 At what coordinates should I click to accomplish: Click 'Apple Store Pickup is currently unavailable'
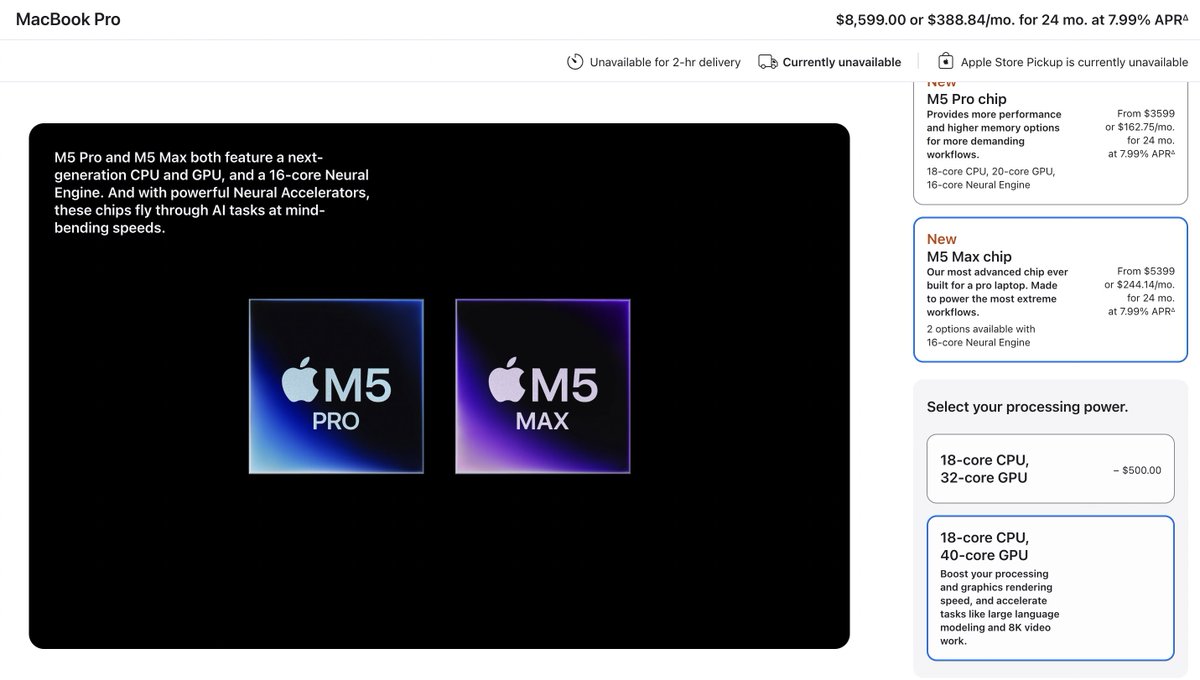coord(1074,62)
